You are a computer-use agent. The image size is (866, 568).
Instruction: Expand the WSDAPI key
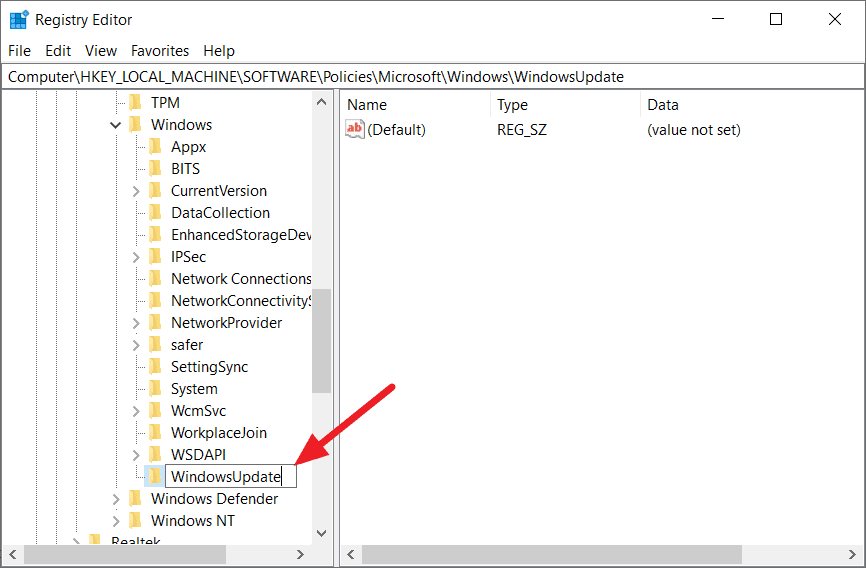[x=136, y=455]
